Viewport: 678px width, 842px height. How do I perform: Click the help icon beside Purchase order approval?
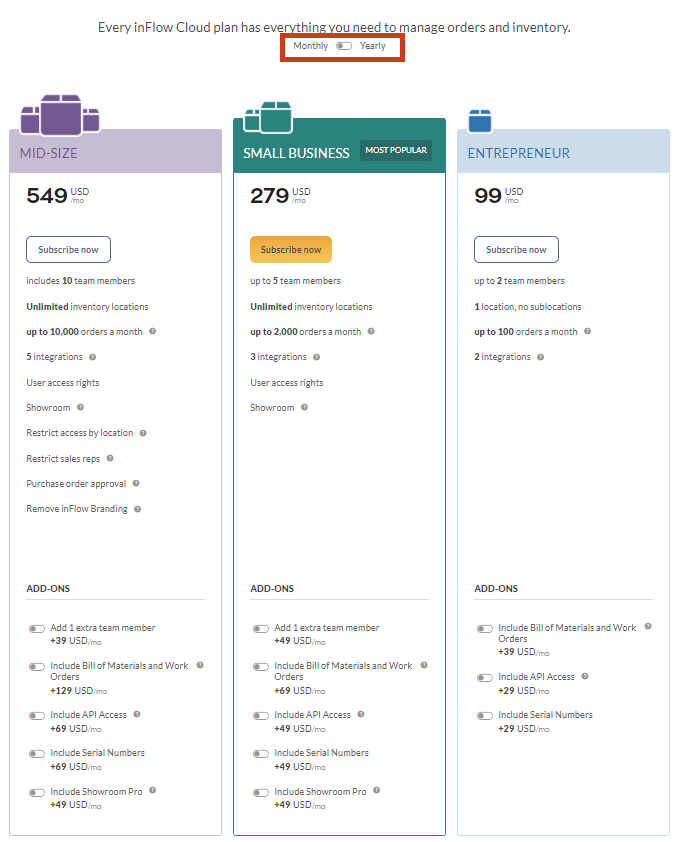point(136,483)
